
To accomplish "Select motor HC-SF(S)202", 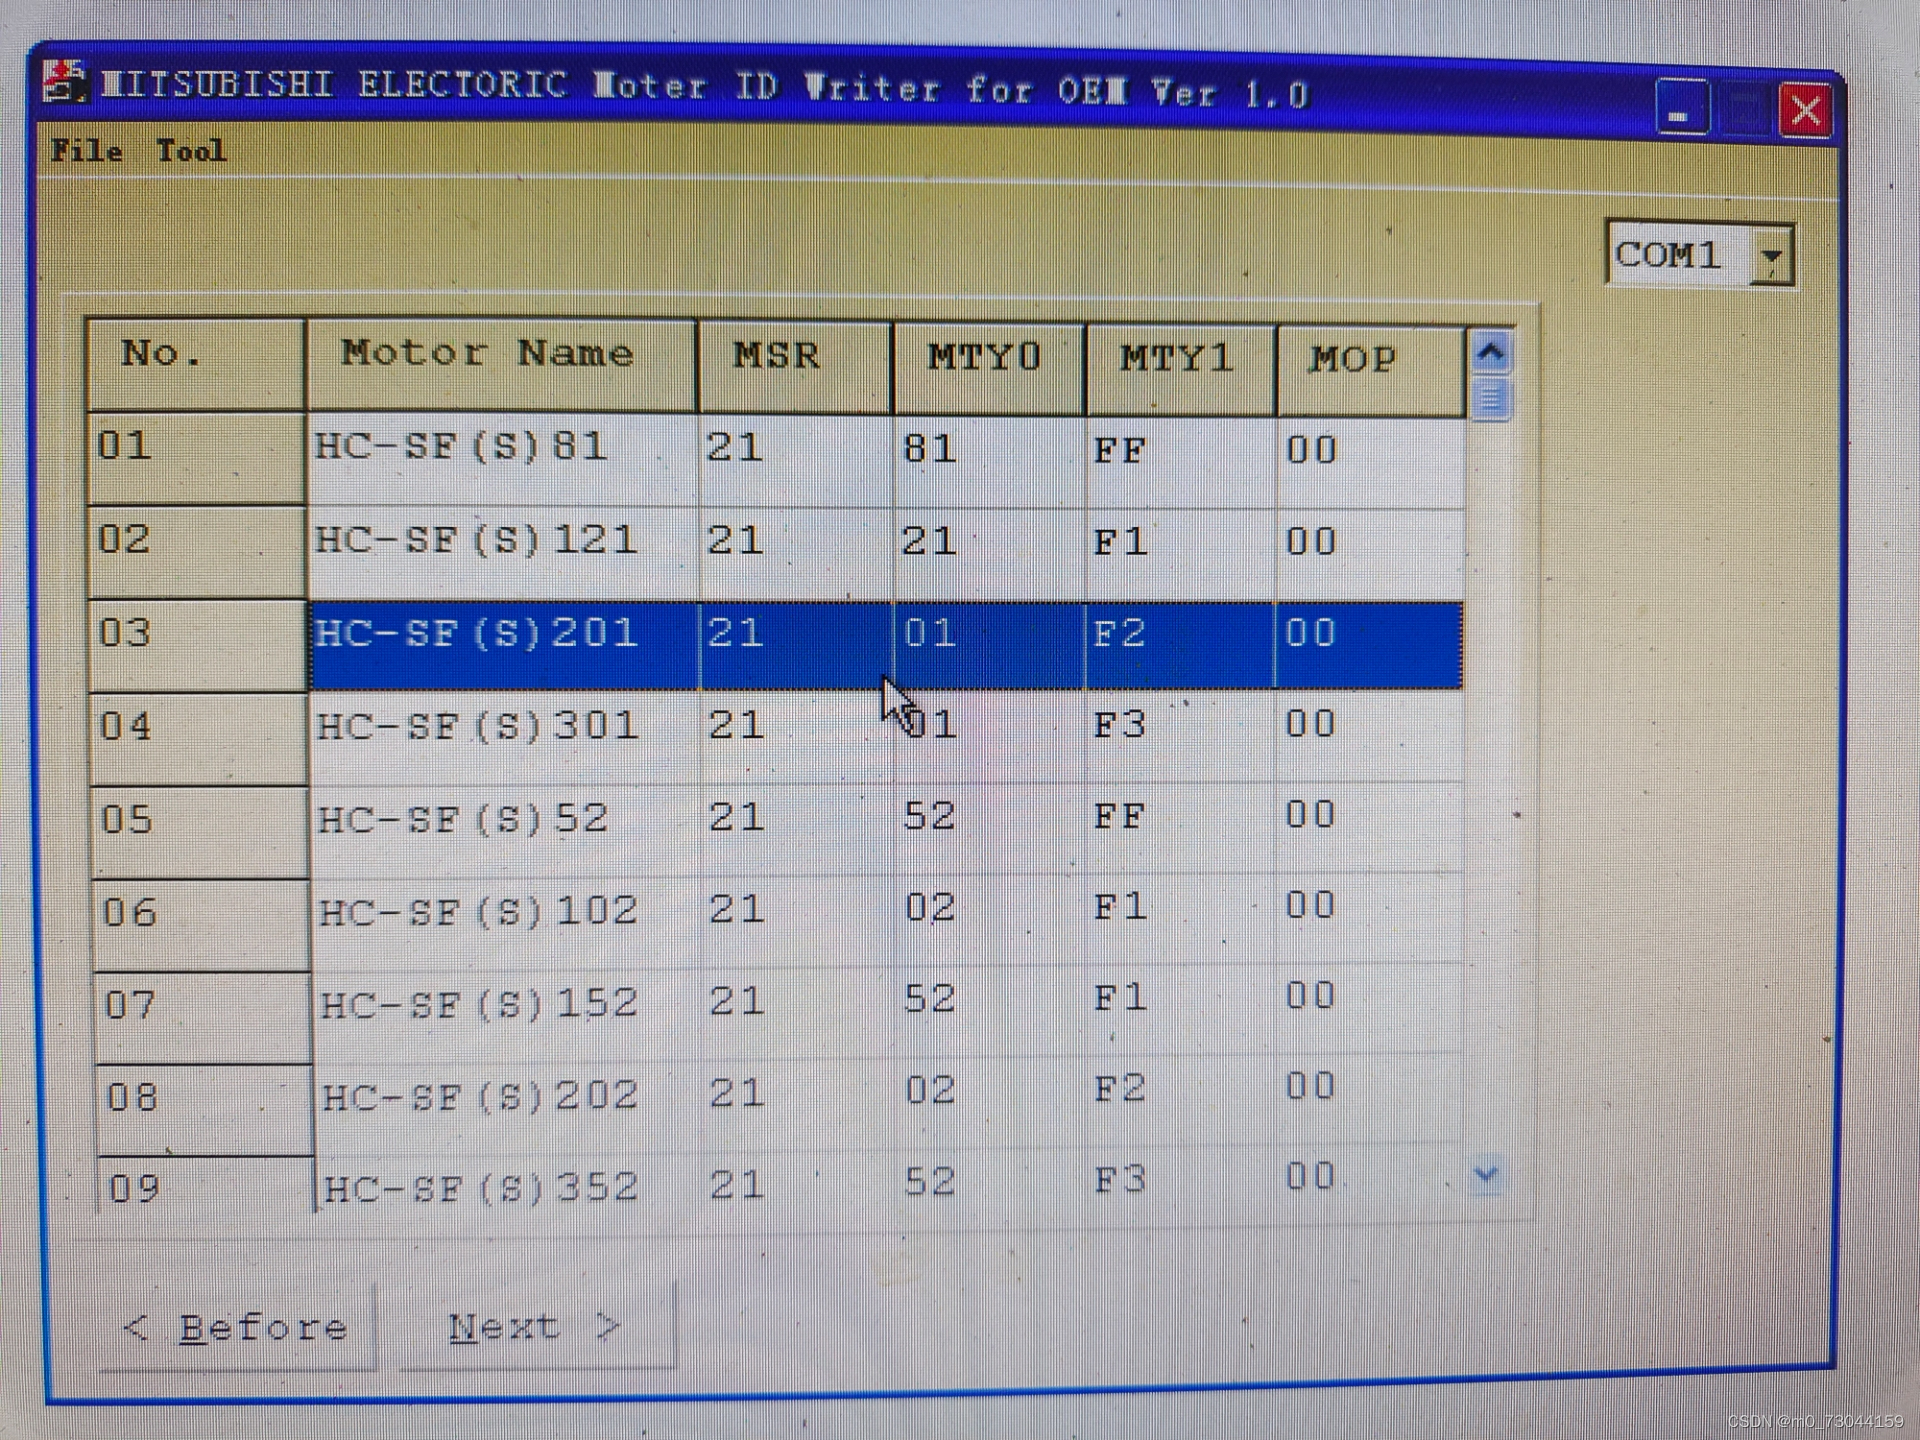I will [509, 1104].
